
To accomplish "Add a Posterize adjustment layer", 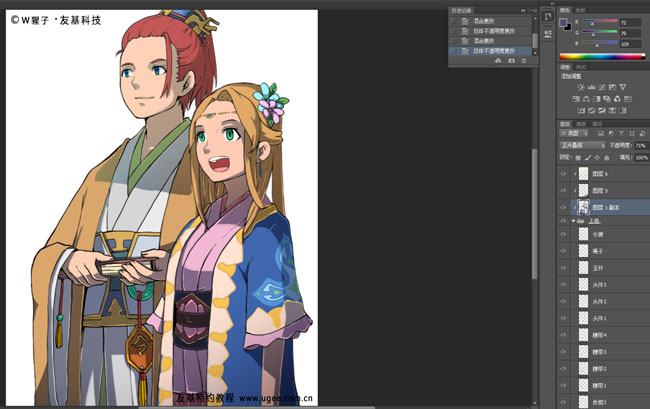I will tap(592, 110).
